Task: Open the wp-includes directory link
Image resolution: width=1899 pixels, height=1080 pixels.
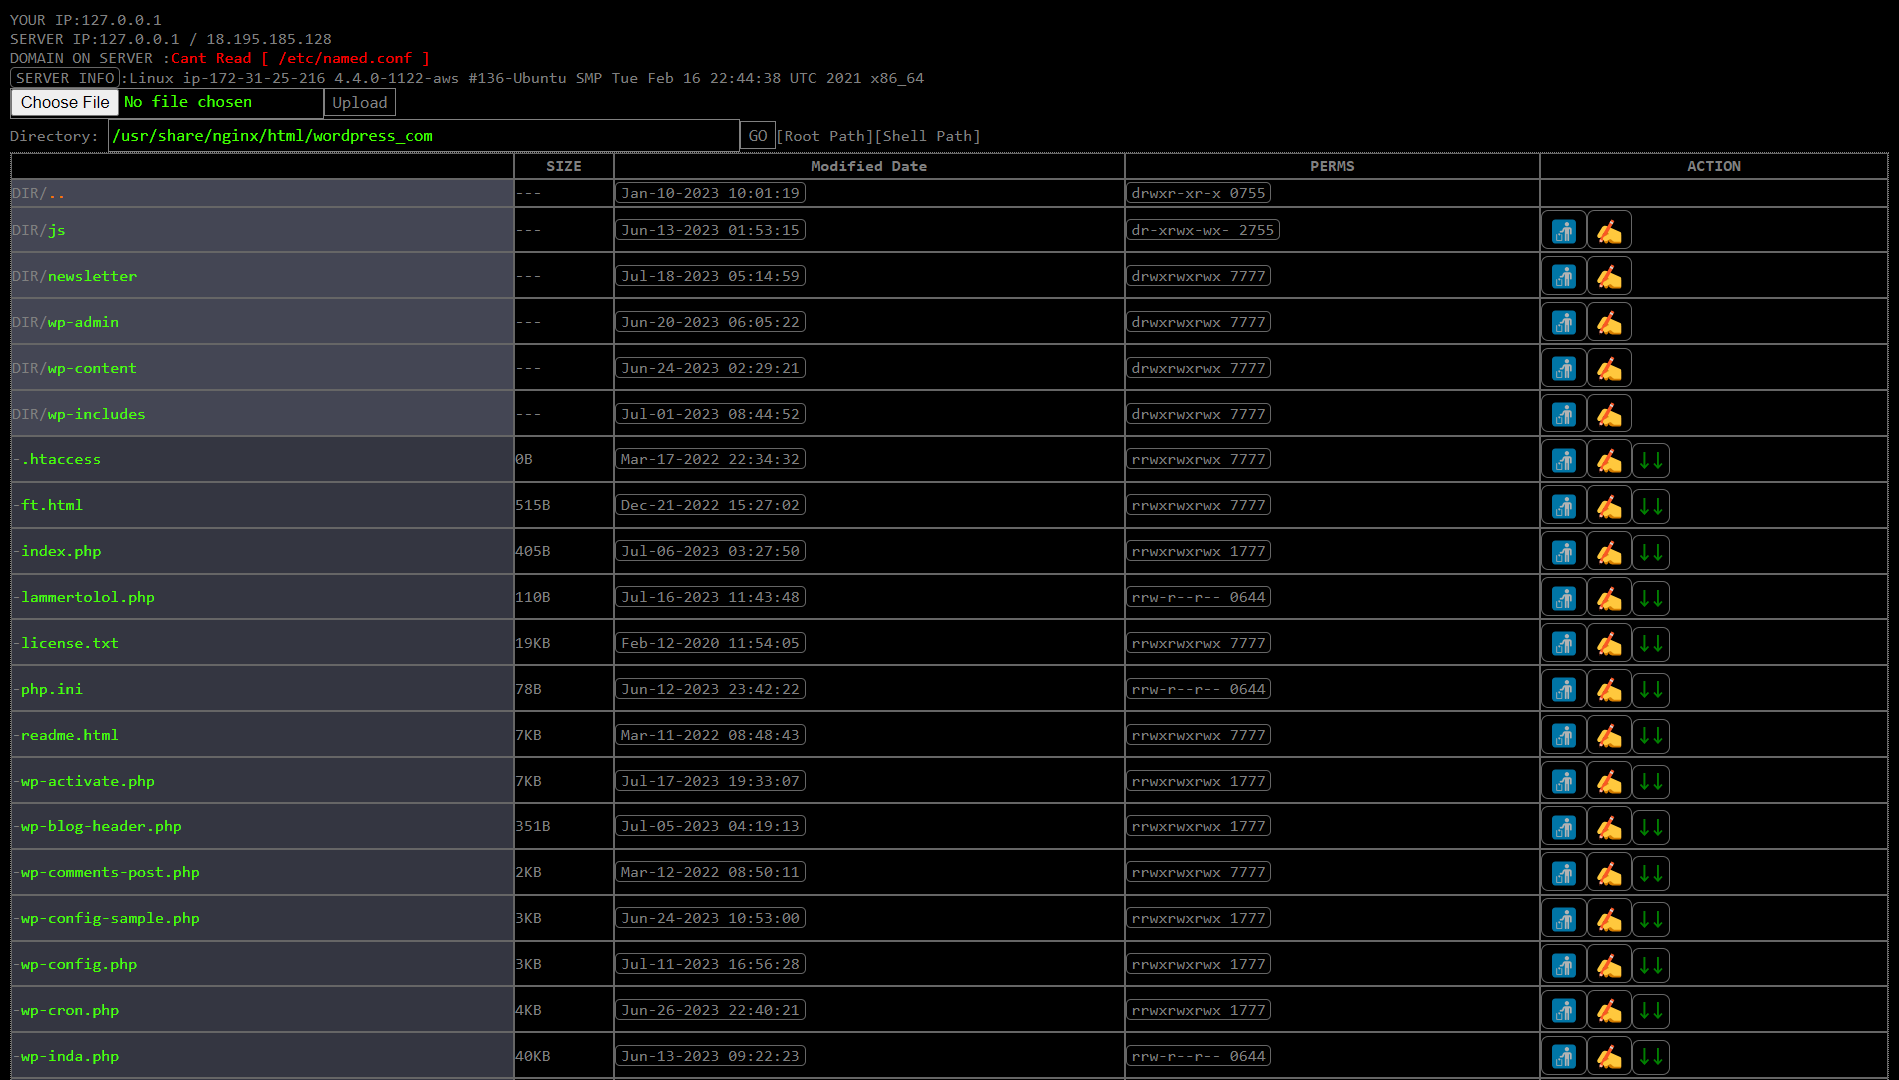Action: coord(96,414)
